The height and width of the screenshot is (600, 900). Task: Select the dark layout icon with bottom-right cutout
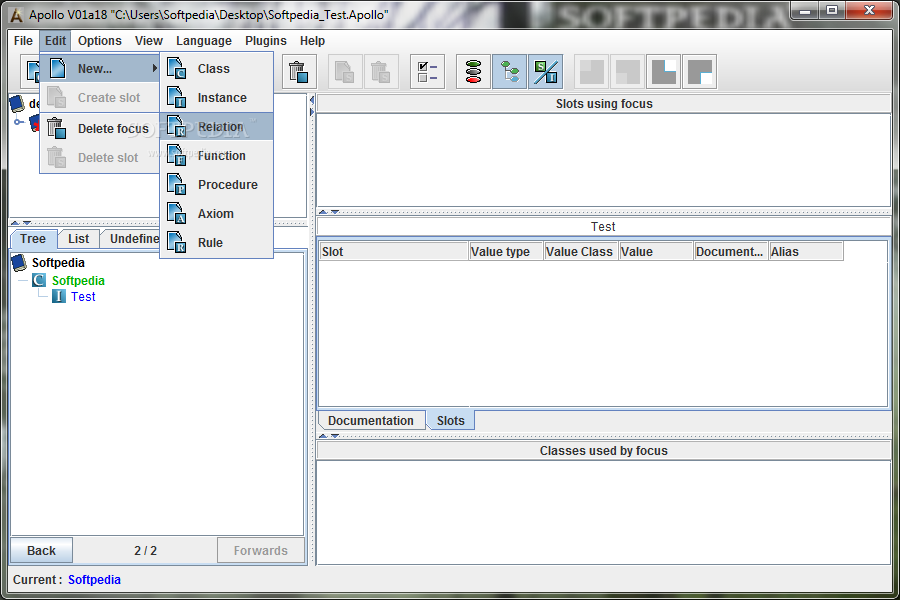[700, 72]
